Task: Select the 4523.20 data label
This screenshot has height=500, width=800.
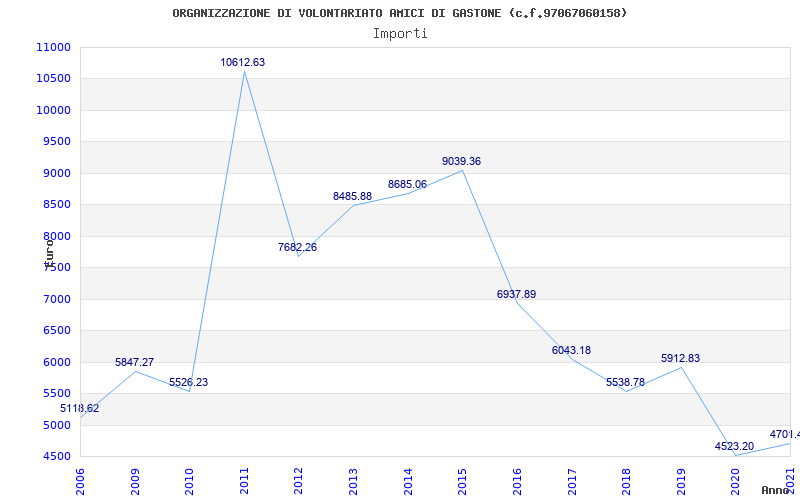Action: (734, 446)
